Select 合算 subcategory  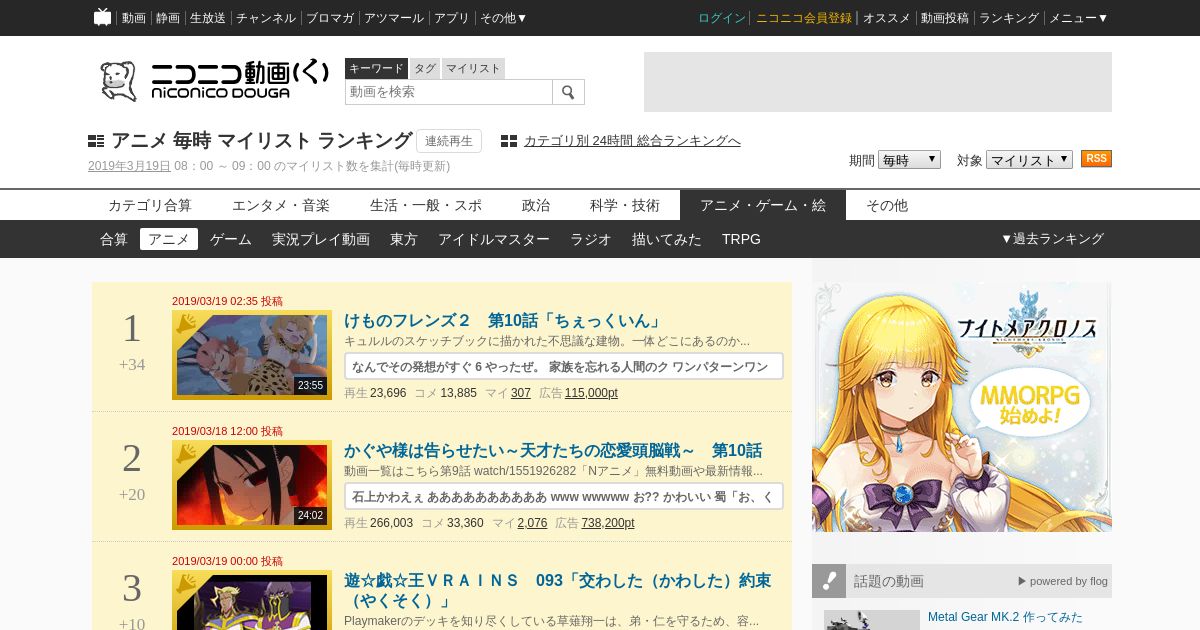114,239
